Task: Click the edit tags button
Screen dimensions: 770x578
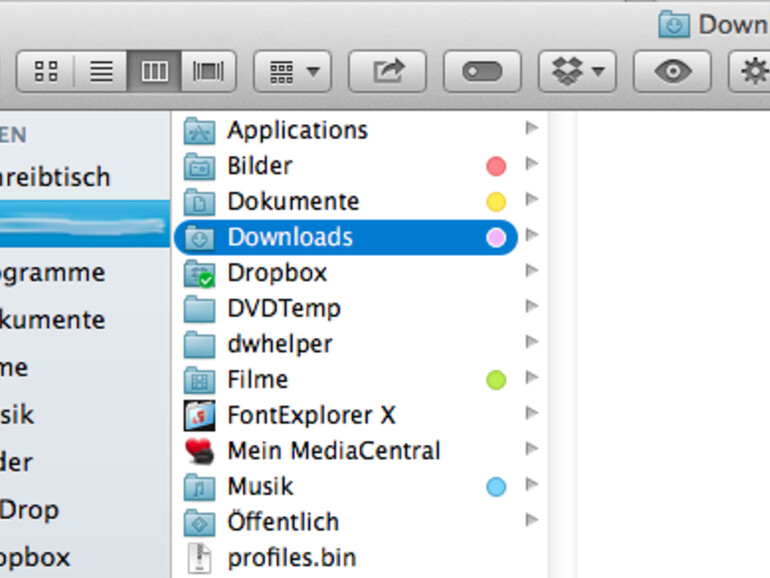Action: (x=482, y=72)
